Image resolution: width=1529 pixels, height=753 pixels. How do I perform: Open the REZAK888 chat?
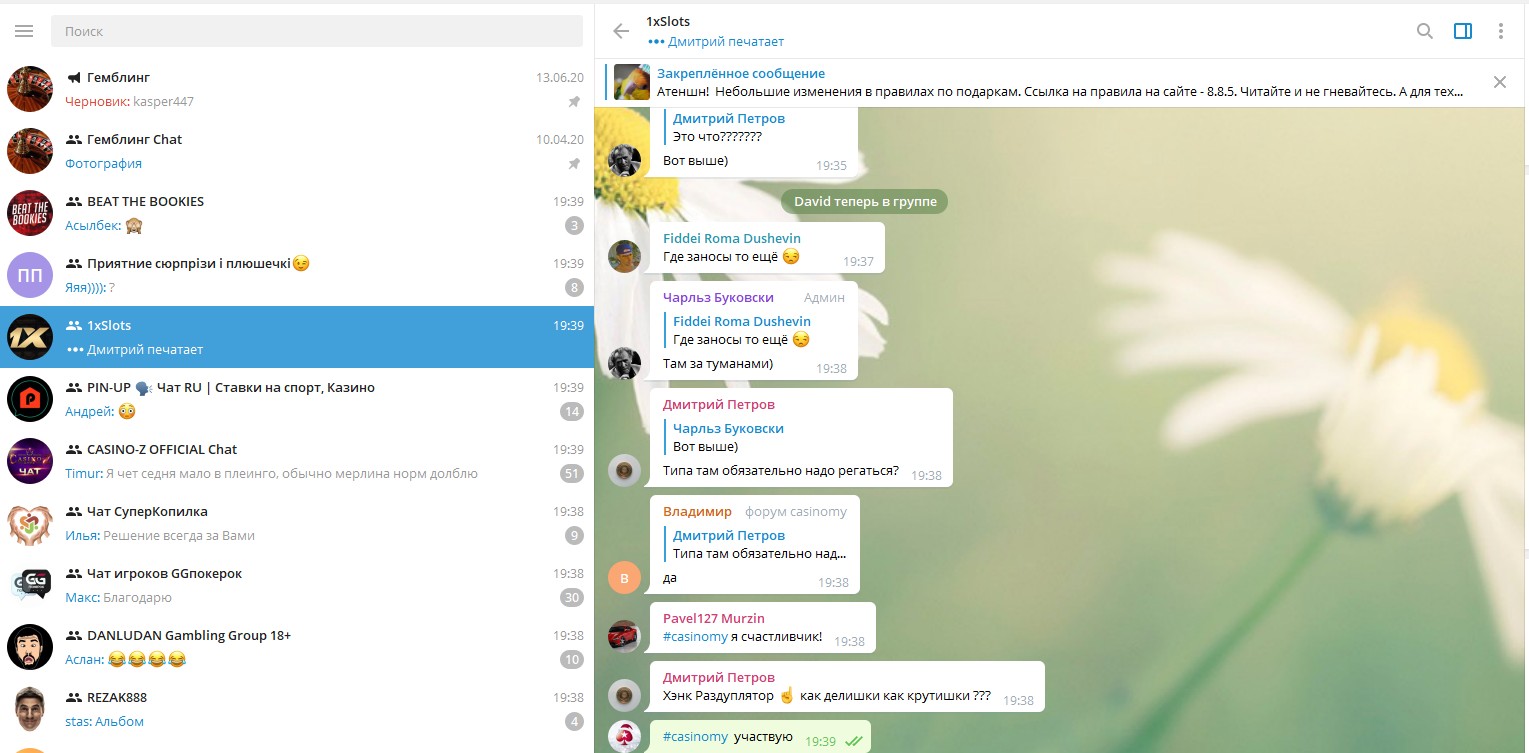click(x=297, y=709)
